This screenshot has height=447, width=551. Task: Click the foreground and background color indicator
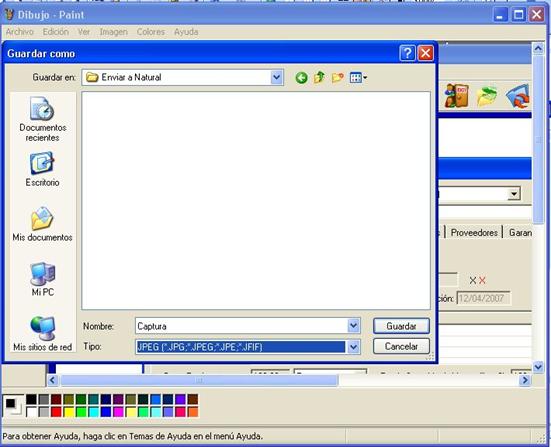click(13, 406)
